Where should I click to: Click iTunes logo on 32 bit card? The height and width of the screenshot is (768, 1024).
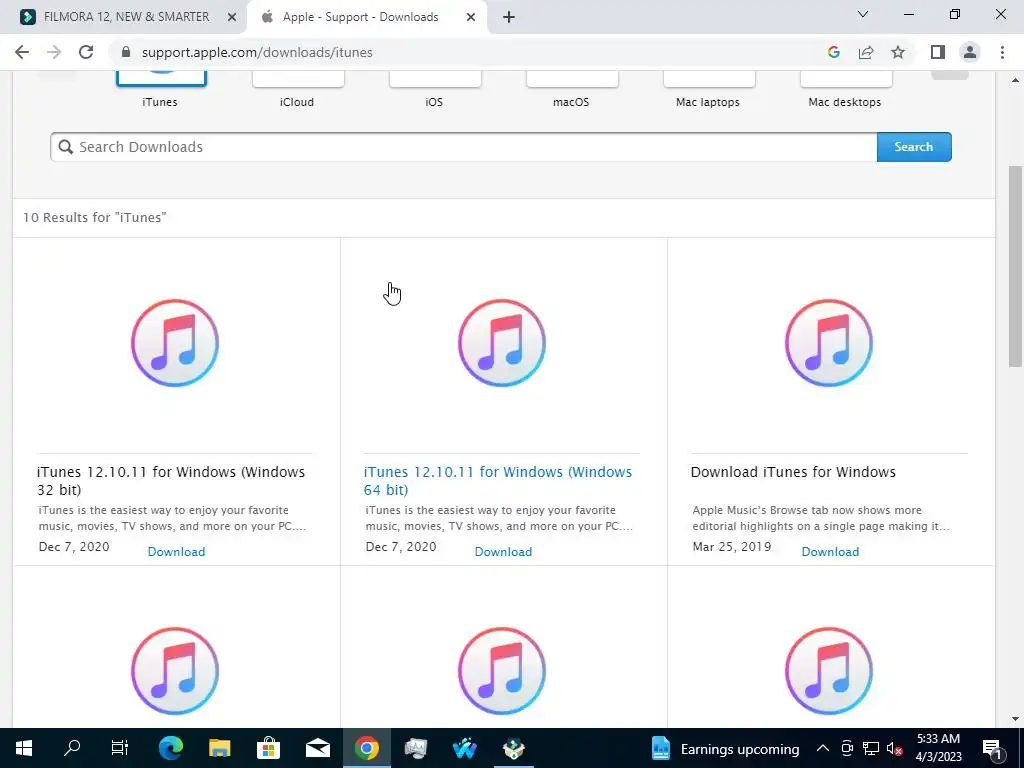[x=175, y=343]
